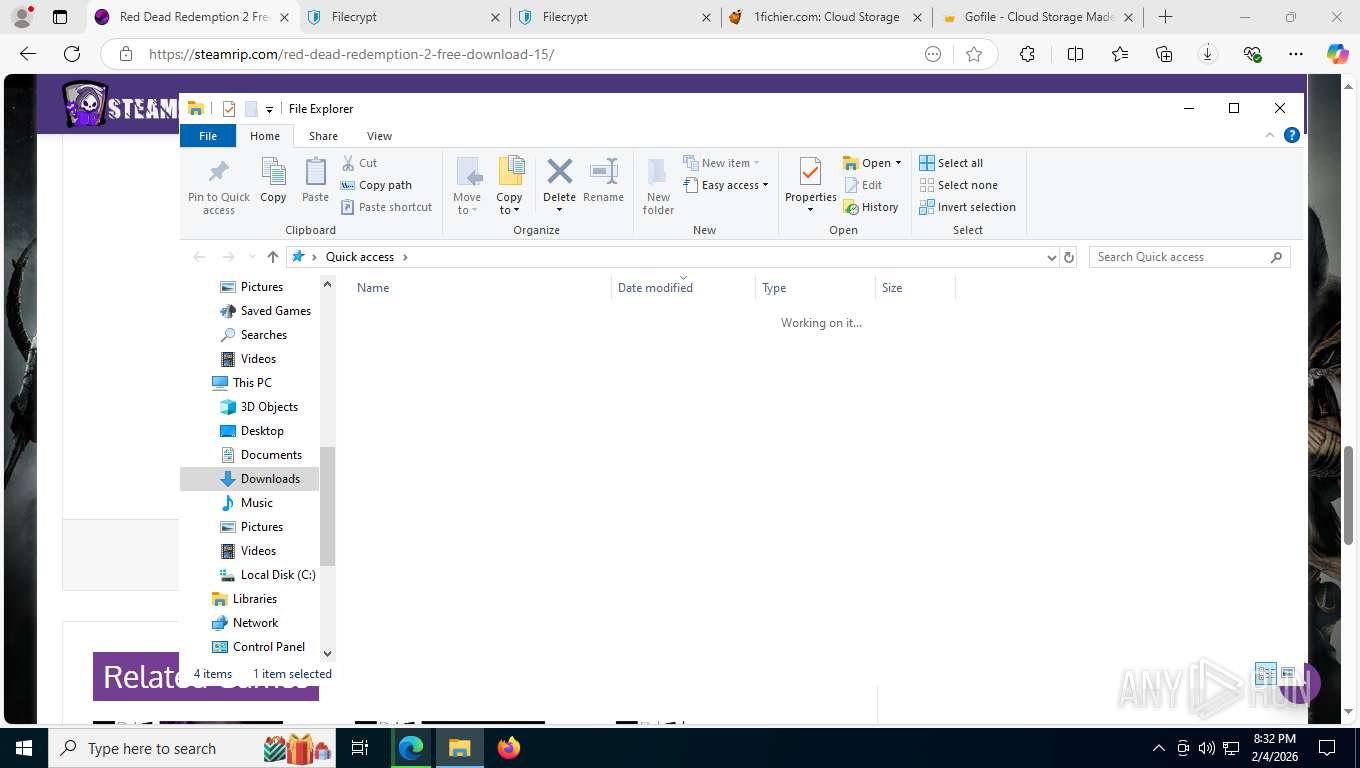1360x768 pixels.
Task: Select Libraries in navigation pane
Action: [244, 599]
